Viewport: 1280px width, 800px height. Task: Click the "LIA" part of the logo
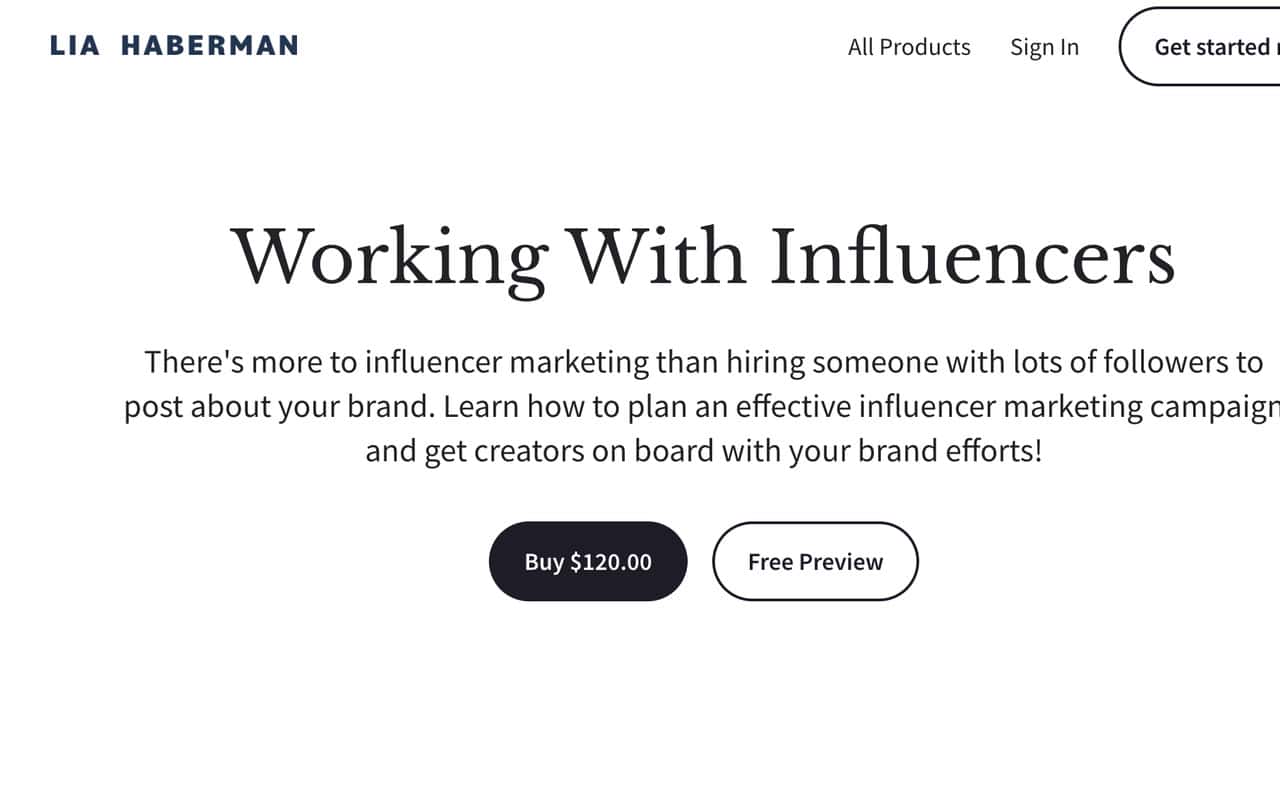[75, 46]
